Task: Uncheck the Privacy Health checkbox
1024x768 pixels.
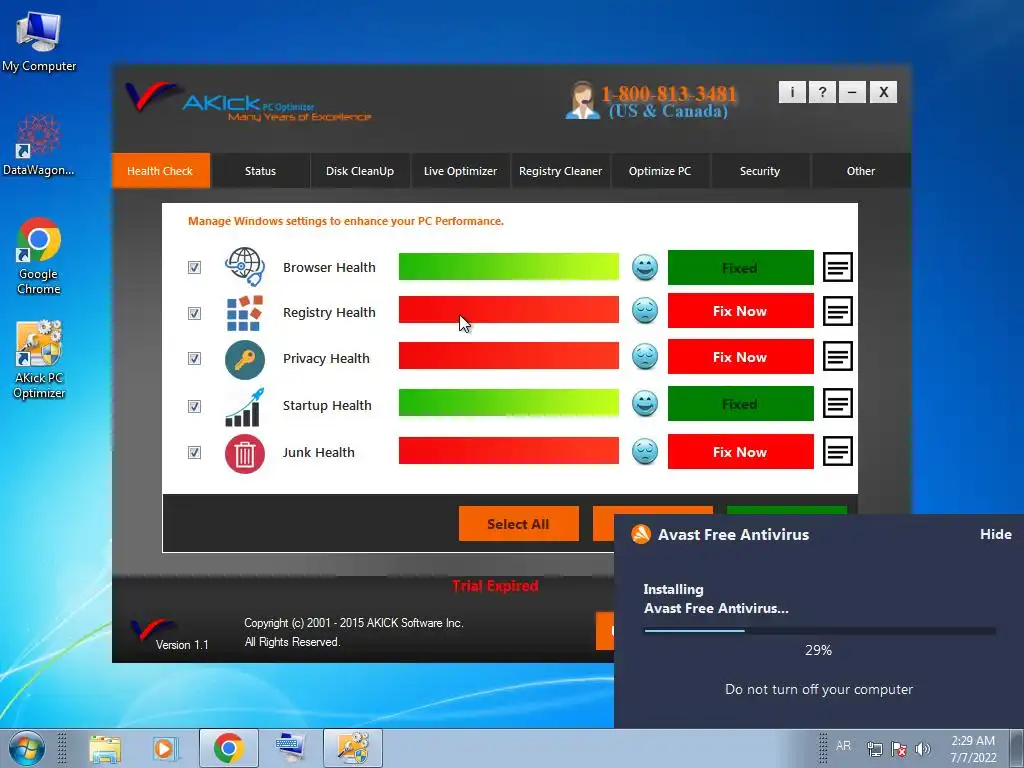Action: click(195, 359)
